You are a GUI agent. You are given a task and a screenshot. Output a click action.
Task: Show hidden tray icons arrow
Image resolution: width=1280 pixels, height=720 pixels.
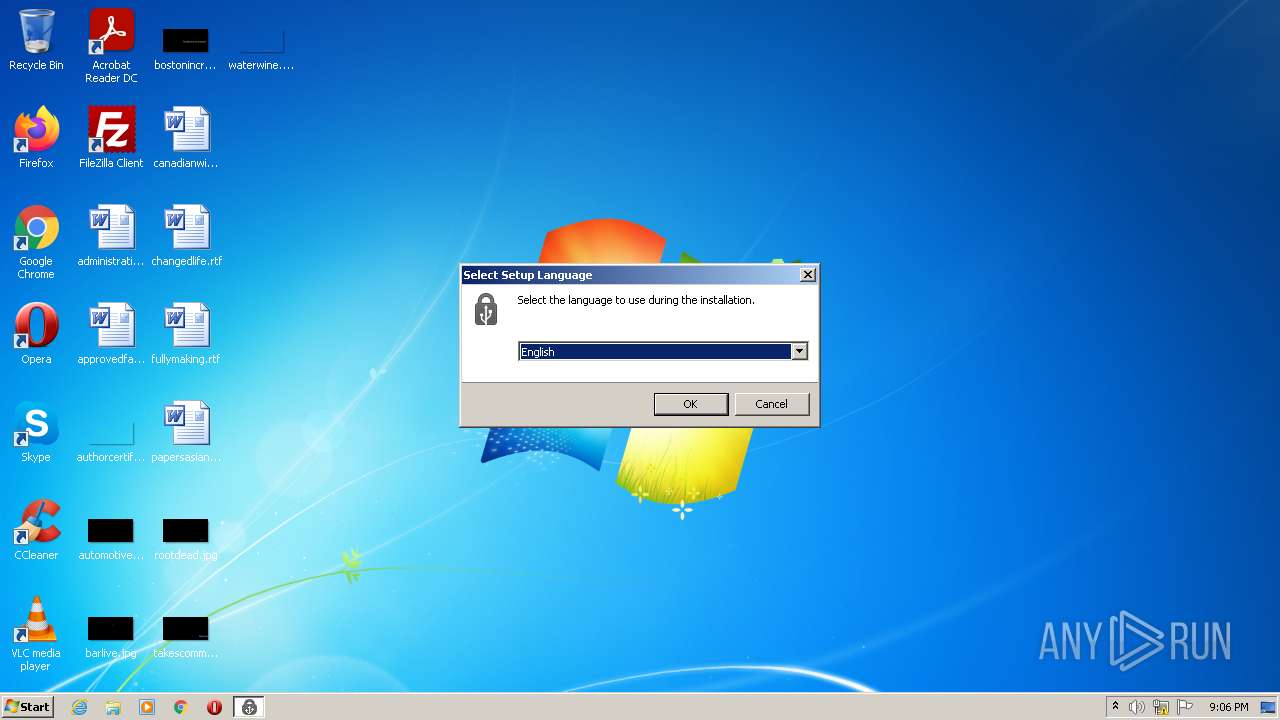click(x=1115, y=707)
